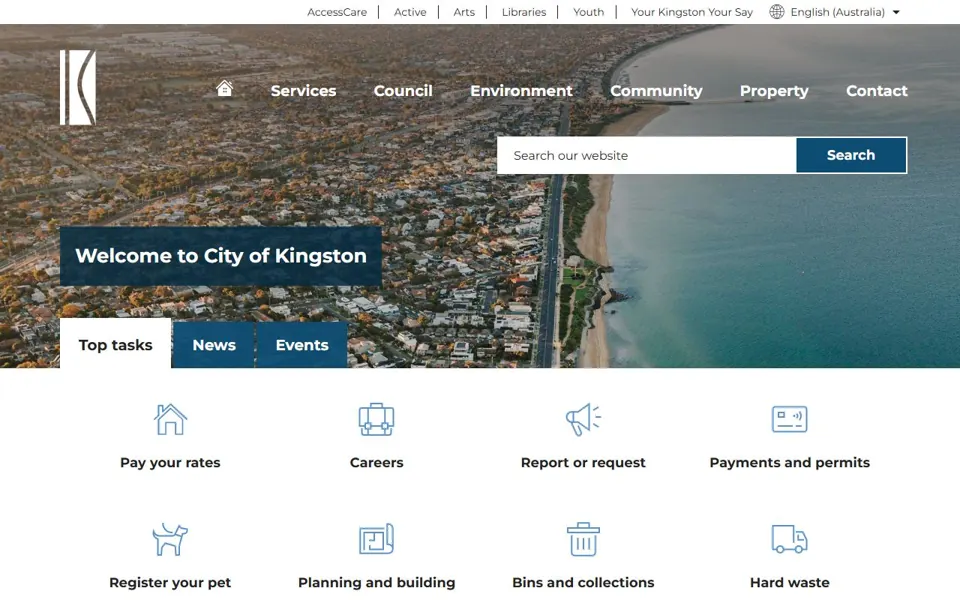Open the Arts link

(x=463, y=12)
